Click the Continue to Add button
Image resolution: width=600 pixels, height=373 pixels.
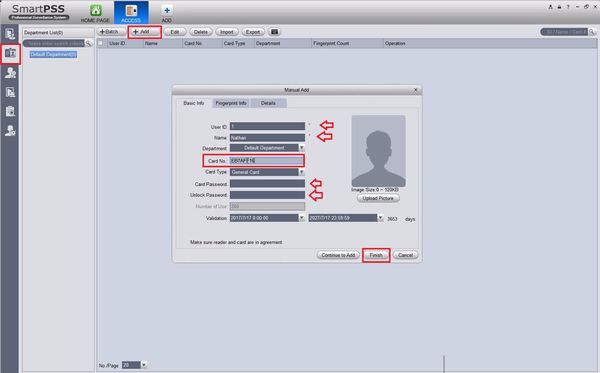pos(338,255)
